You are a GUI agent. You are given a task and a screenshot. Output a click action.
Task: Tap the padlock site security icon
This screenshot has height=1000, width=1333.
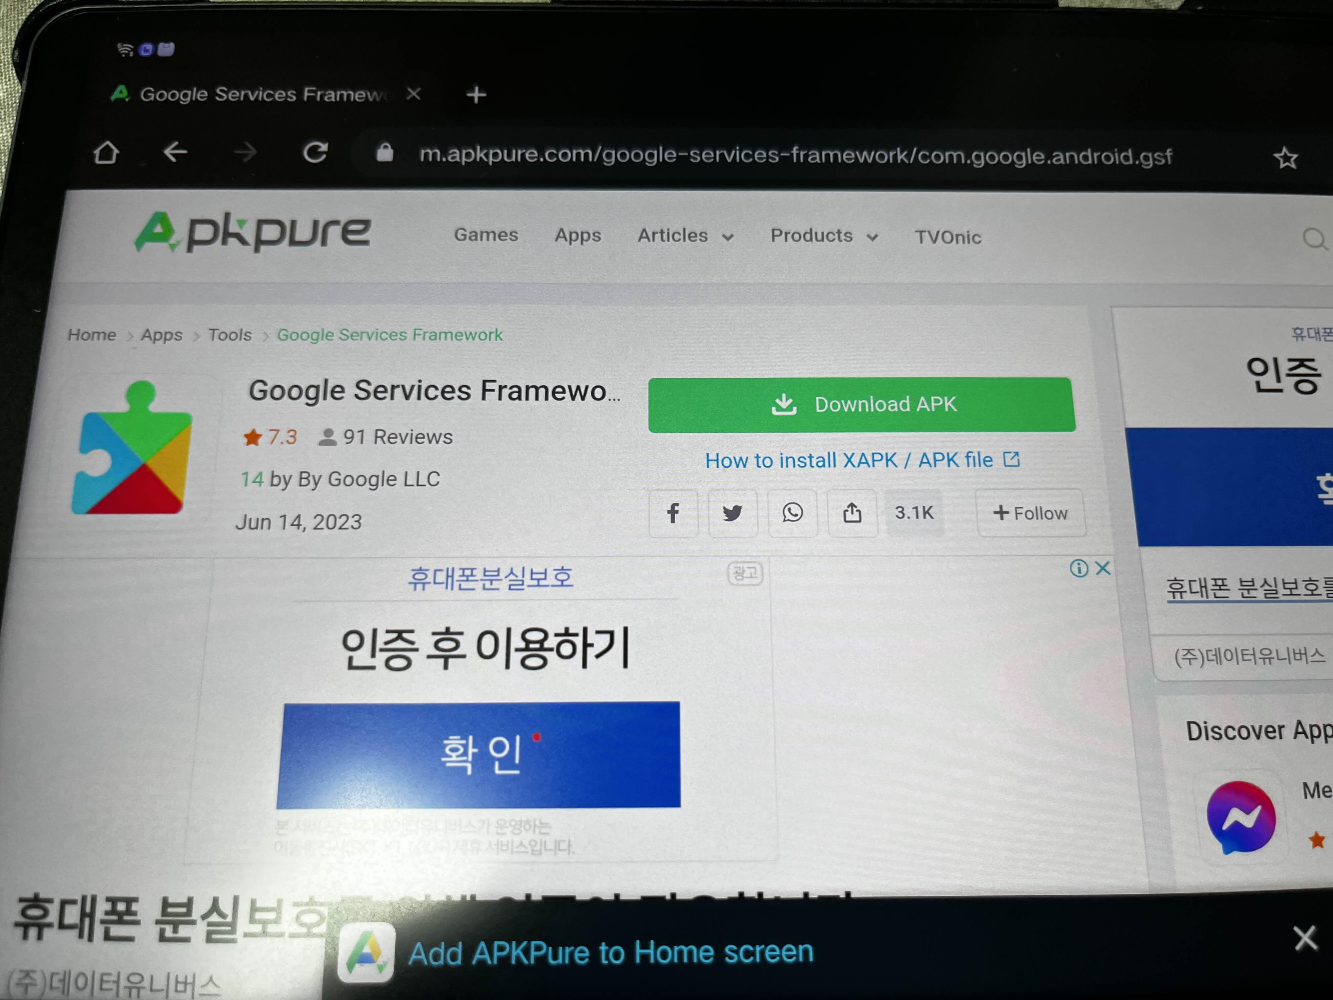pyautogui.click(x=384, y=153)
